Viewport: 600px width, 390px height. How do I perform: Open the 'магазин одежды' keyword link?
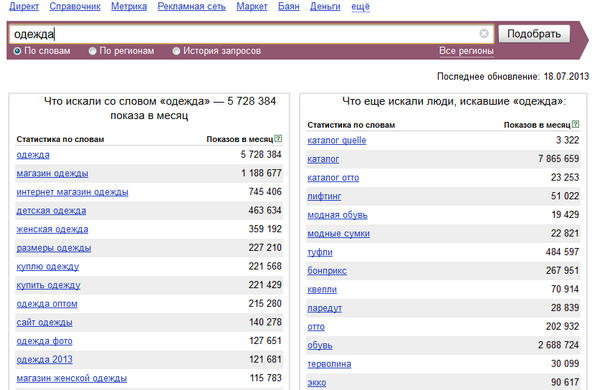pyautogui.click(x=52, y=173)
